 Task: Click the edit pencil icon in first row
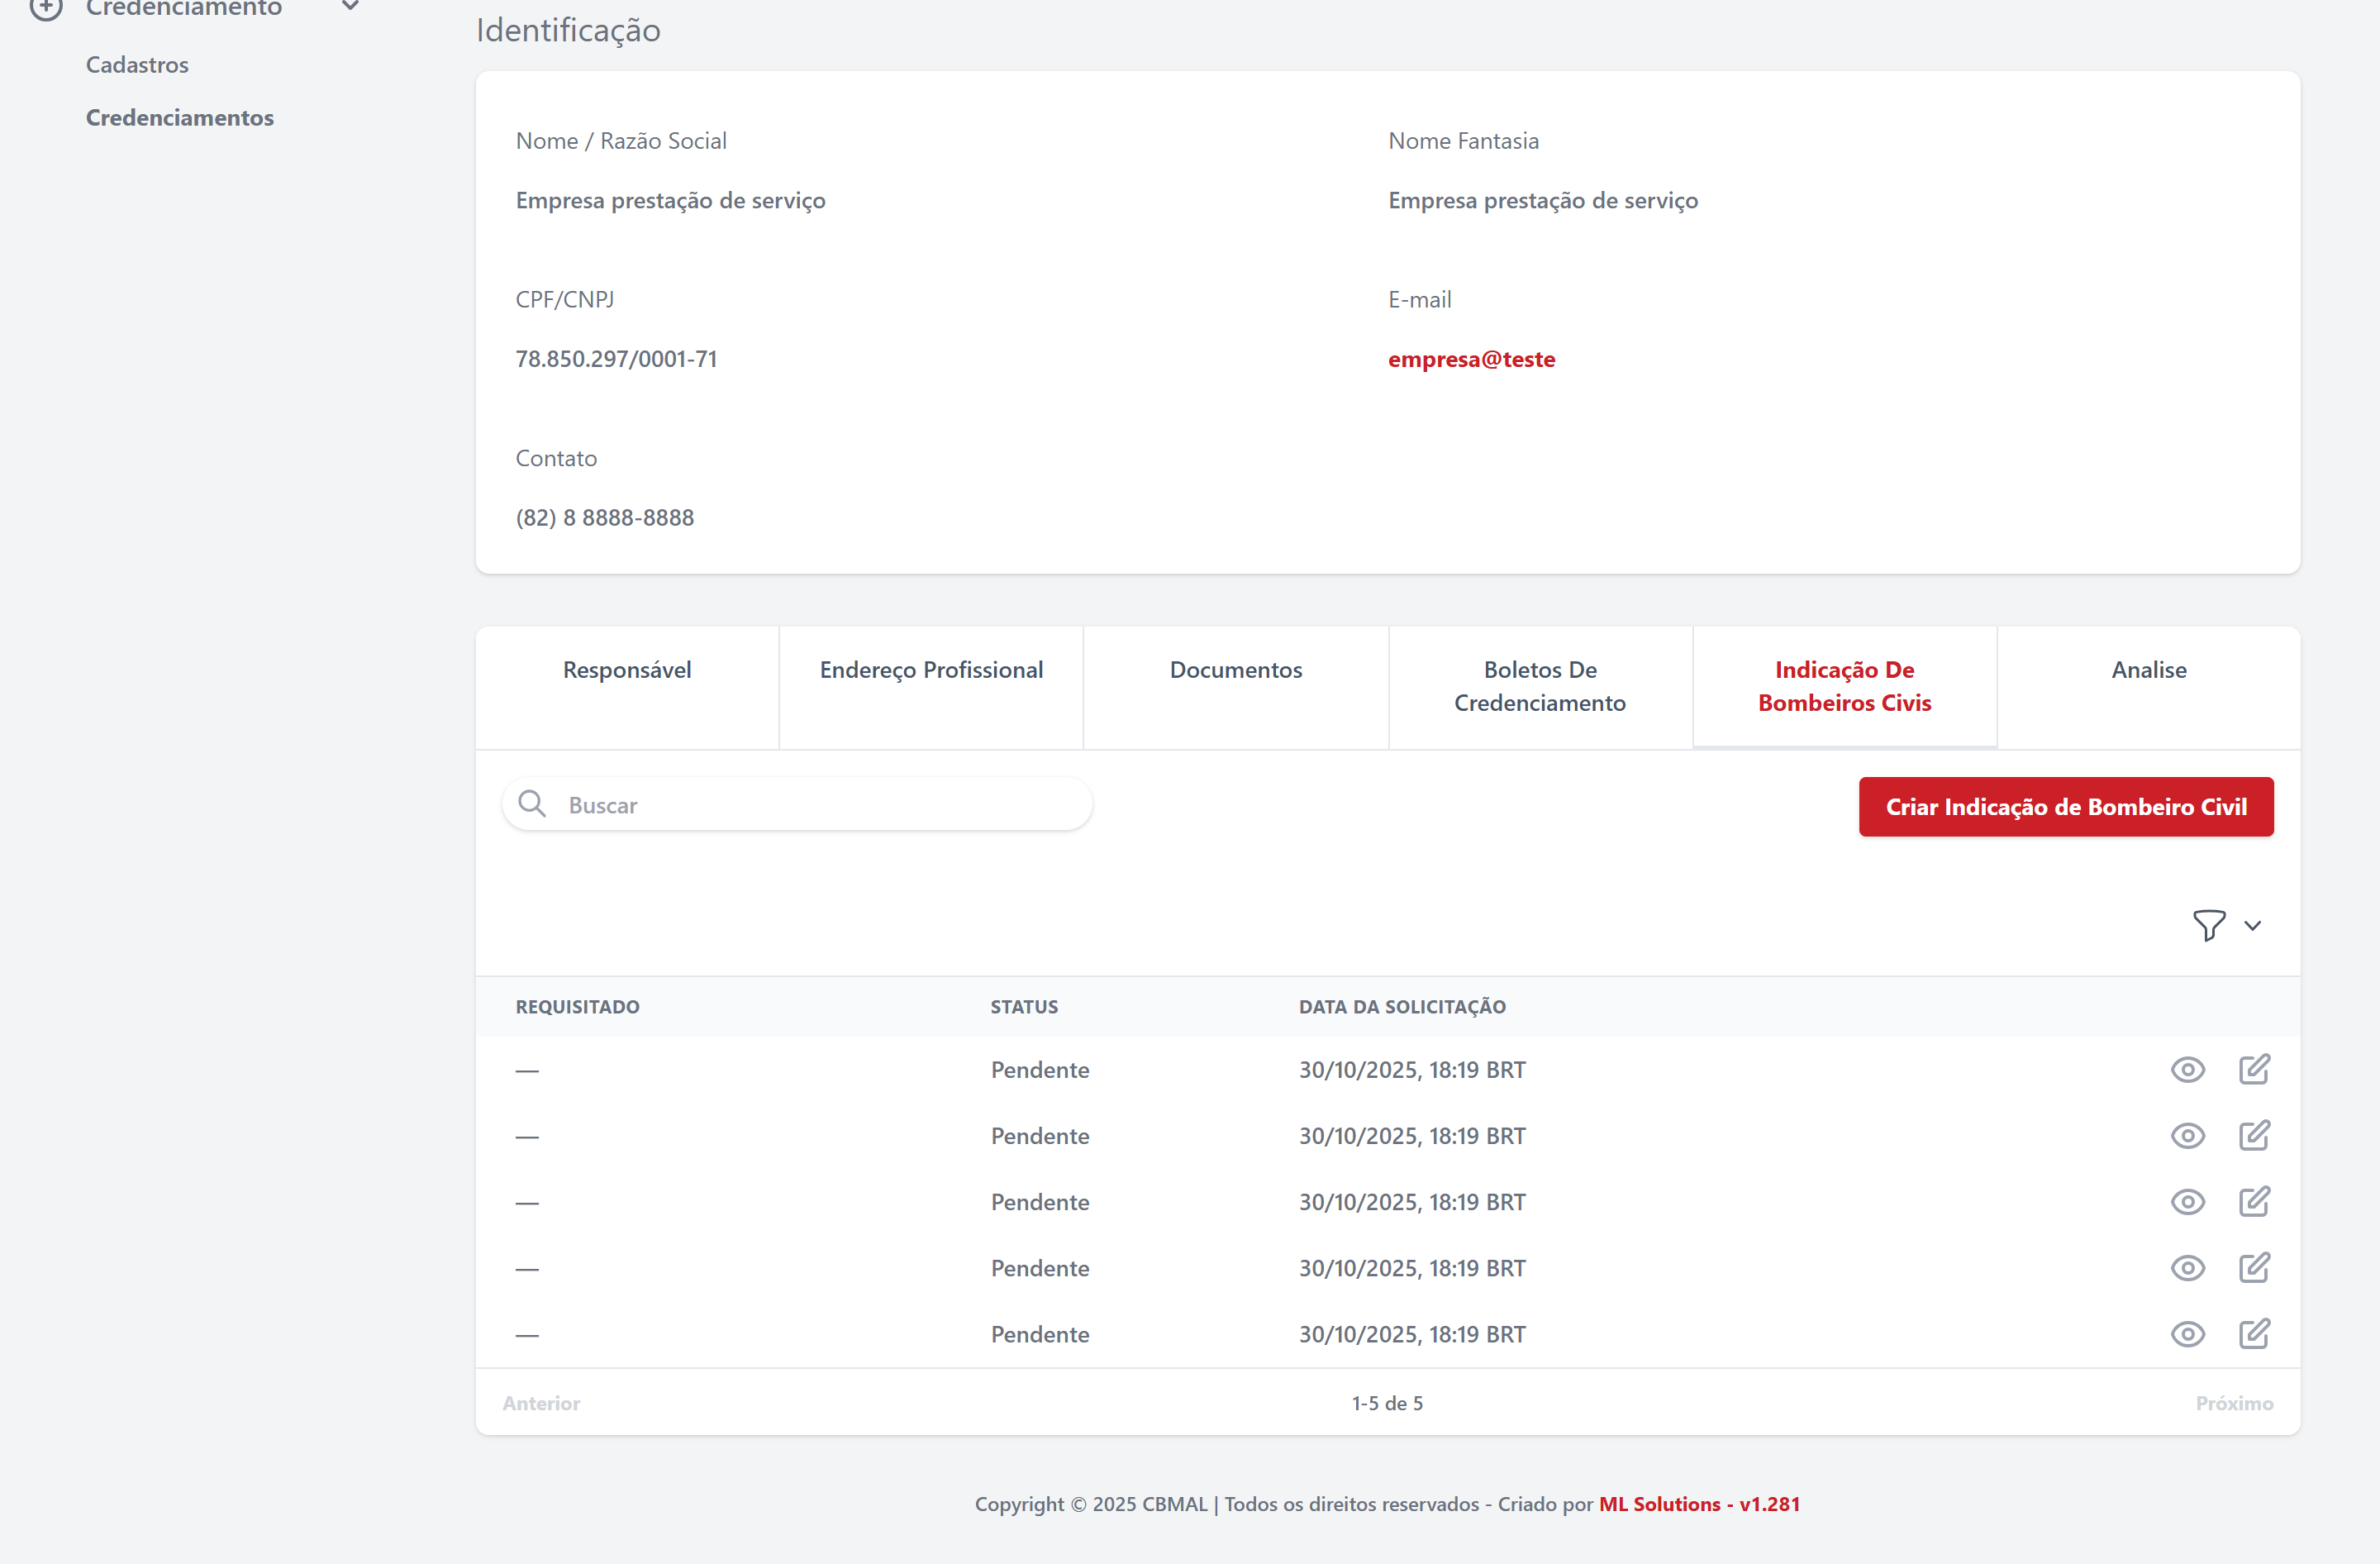pyautogui.click(x=2253, y=1070)
